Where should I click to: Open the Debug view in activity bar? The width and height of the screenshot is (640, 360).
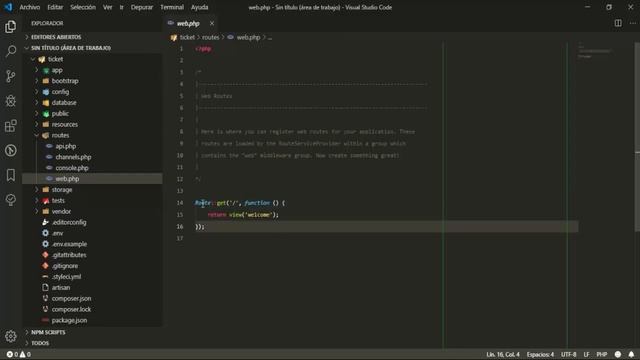click(11, 101)
